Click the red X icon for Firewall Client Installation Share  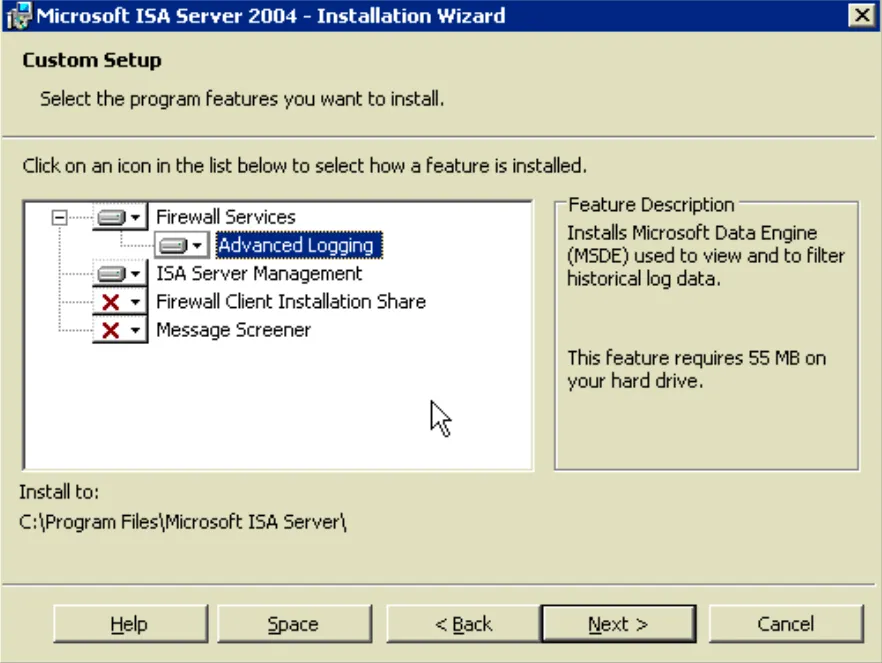pos(110,302)
